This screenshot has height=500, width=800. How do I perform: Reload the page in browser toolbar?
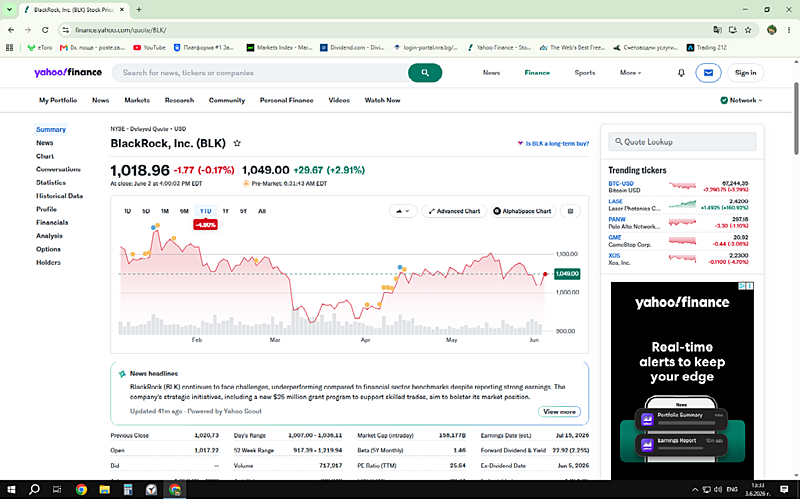tap(45, 30)
